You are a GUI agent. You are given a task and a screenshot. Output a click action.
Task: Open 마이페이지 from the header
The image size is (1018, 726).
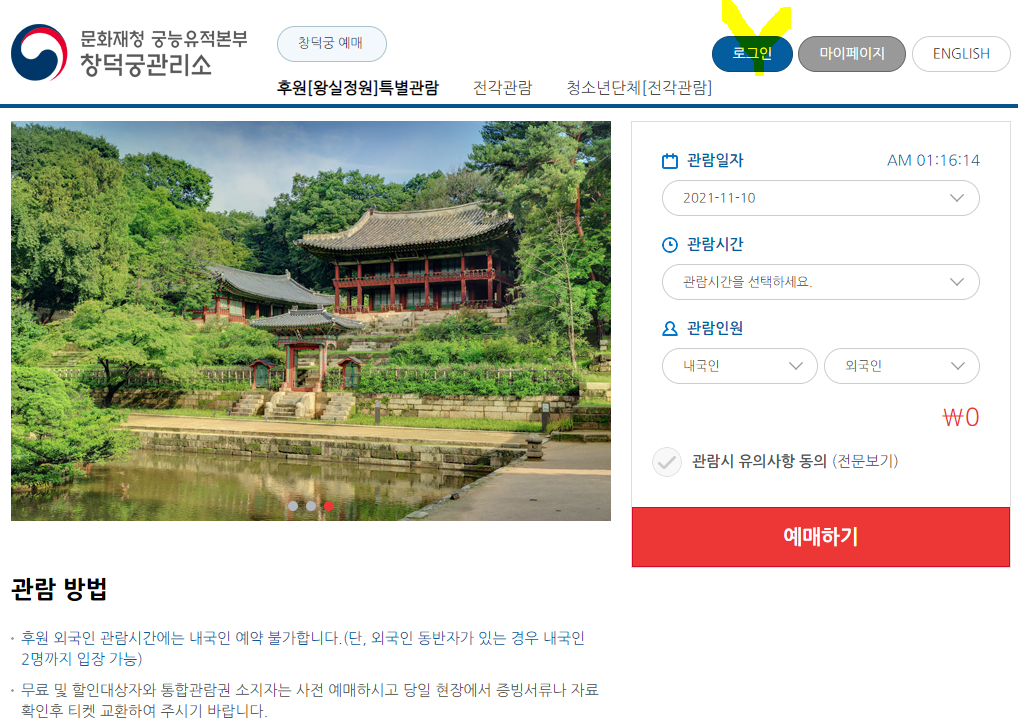coord(852,54)
